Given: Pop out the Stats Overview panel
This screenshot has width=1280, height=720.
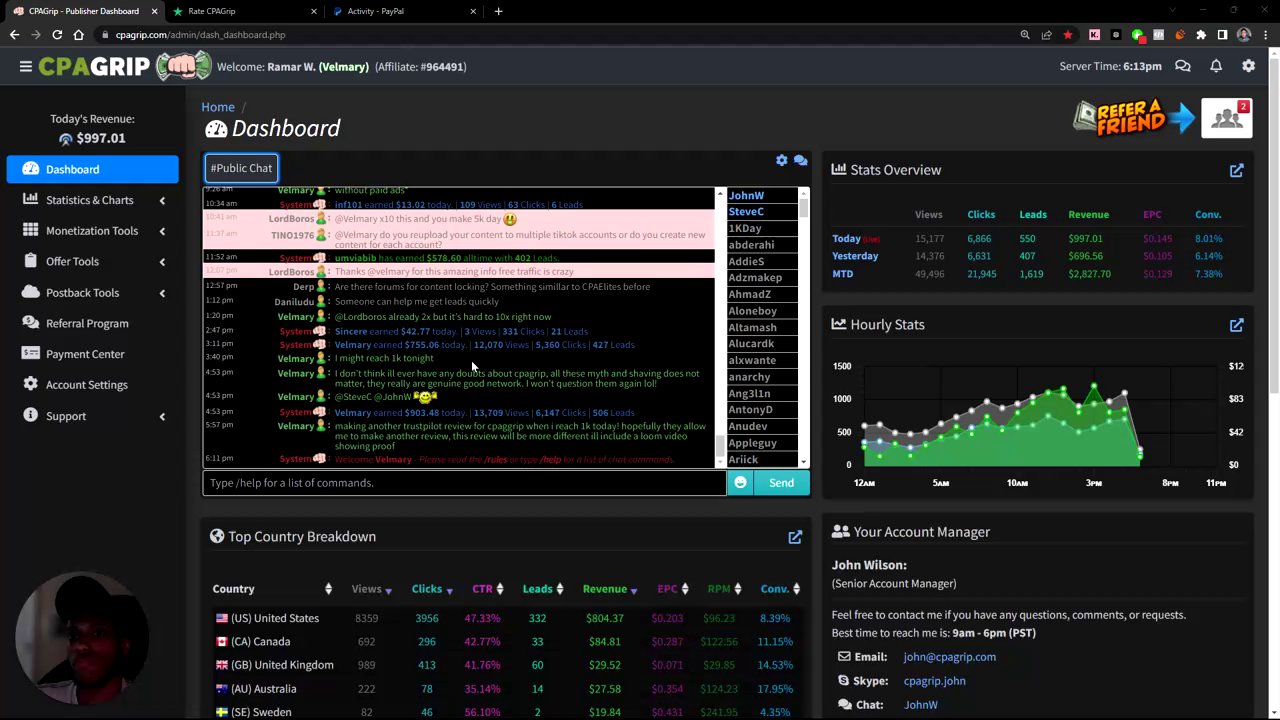Looking at the screenshot, I should tap(1237, 170).
